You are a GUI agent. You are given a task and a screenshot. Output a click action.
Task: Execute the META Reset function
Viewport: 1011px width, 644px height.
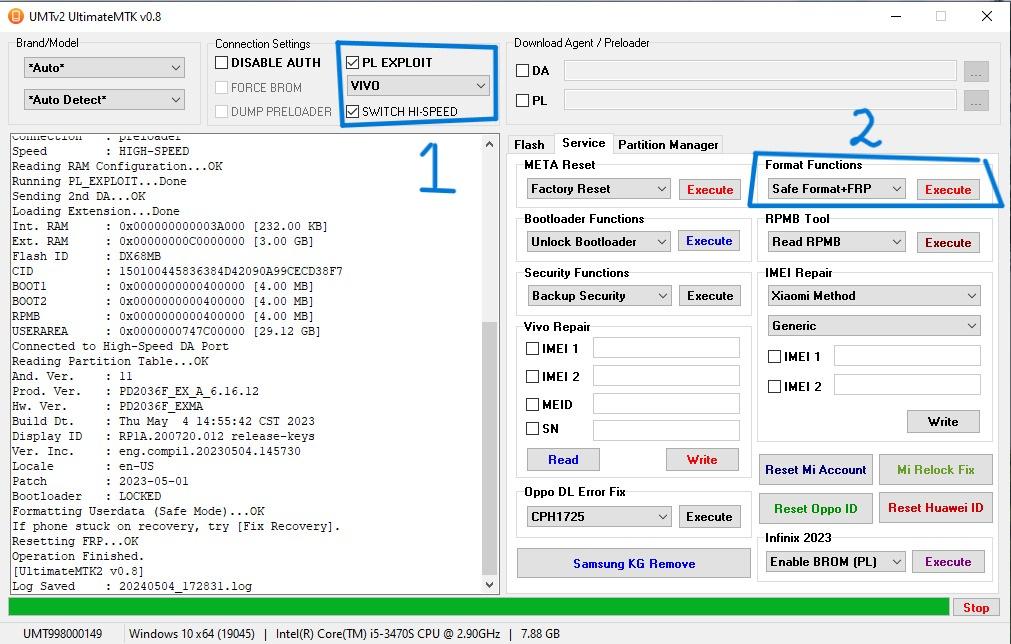(x=710, y=190)
